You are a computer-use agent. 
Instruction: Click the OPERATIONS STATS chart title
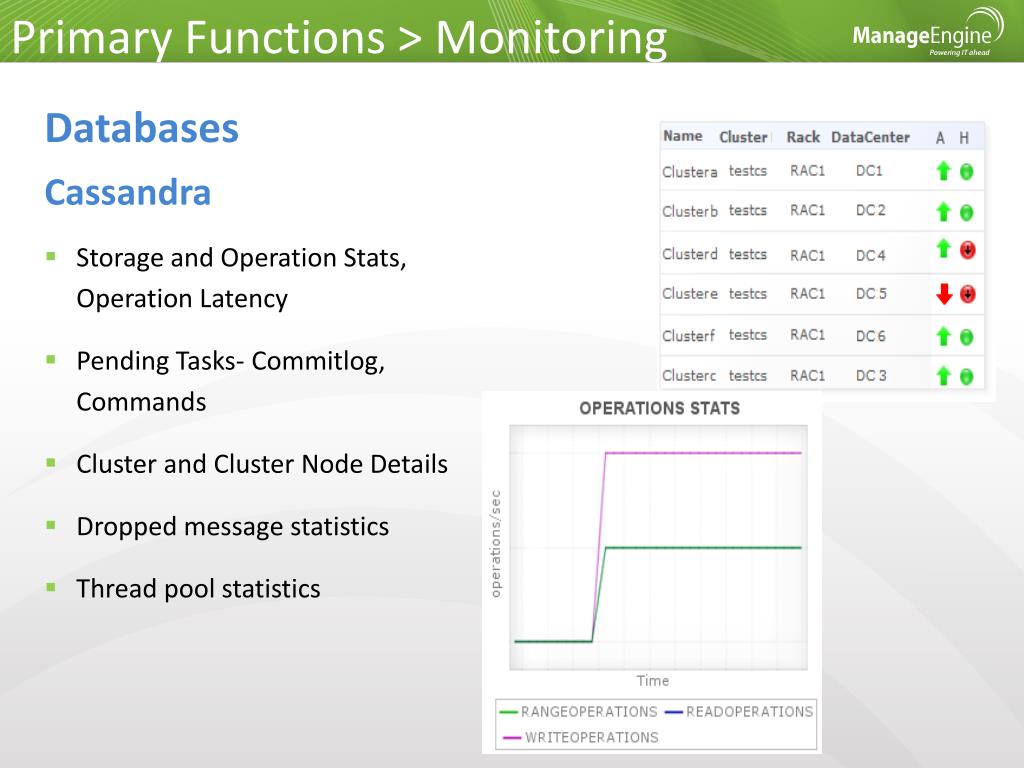point(660,408)
